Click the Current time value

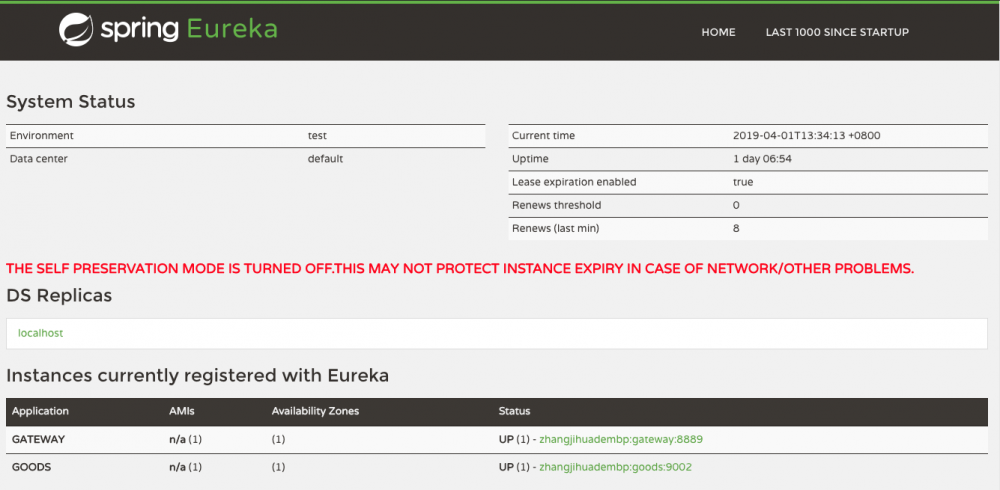806,136
